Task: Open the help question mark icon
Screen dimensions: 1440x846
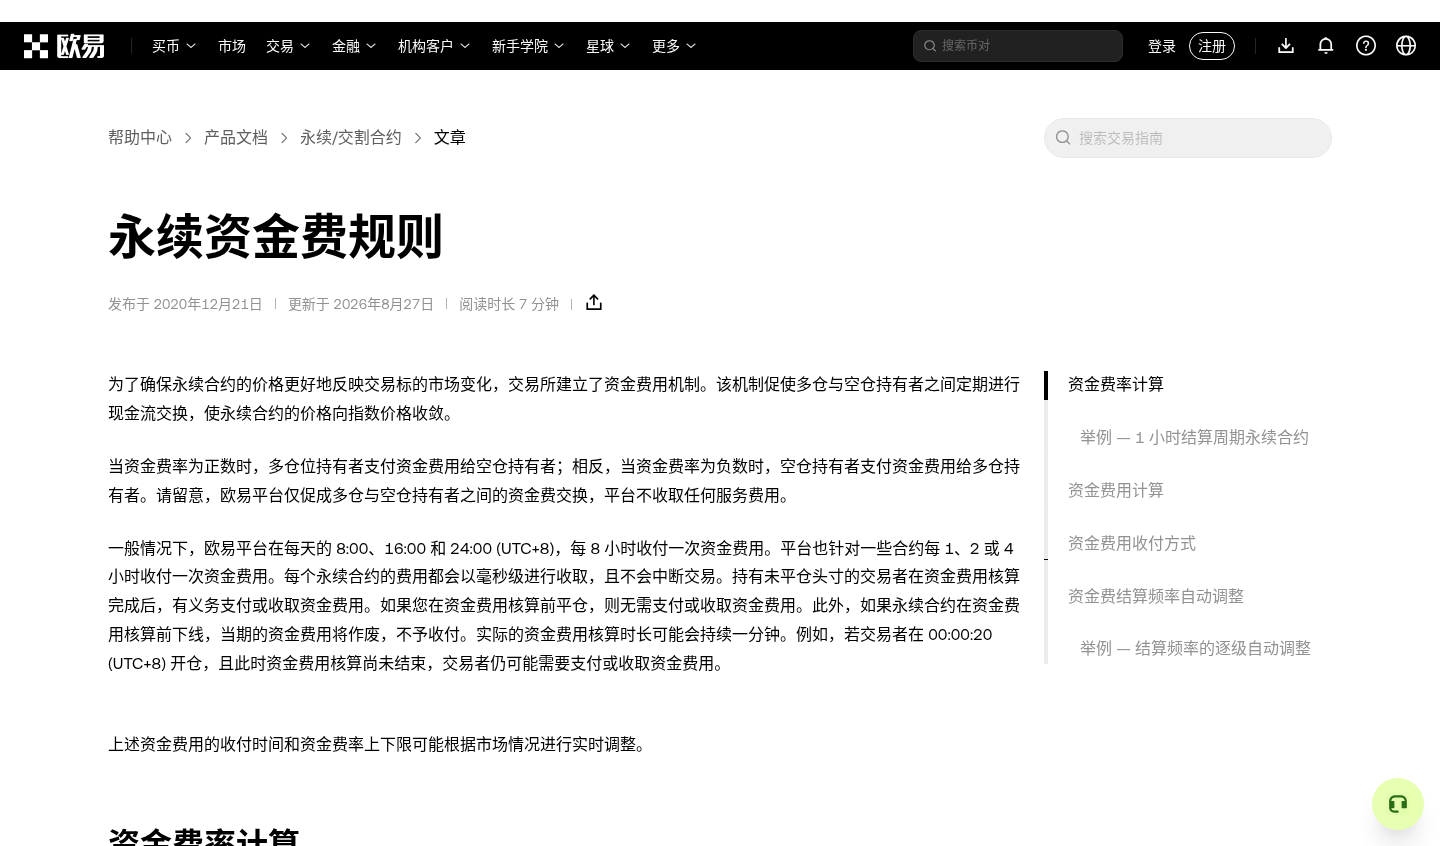Action: click(x=1366, y=46)
